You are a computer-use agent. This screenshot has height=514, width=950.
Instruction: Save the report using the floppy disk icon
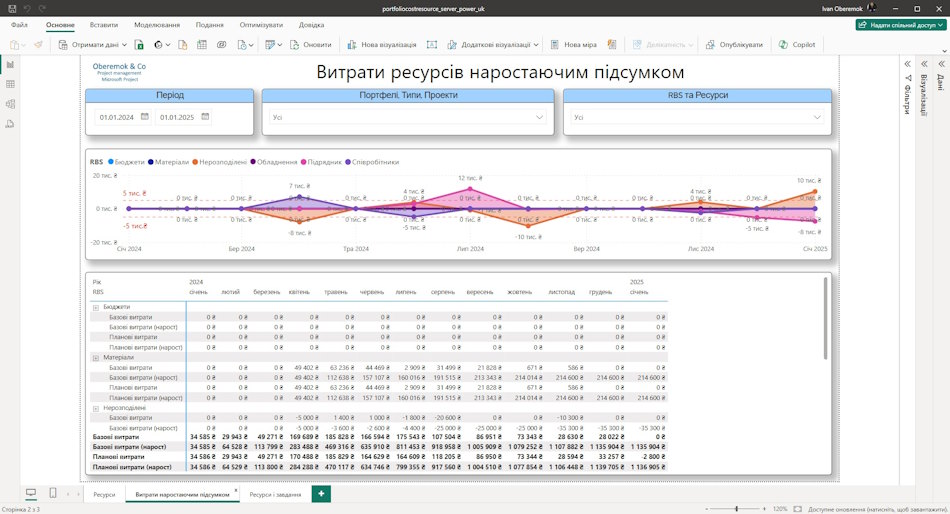click(x=12, y=8)
